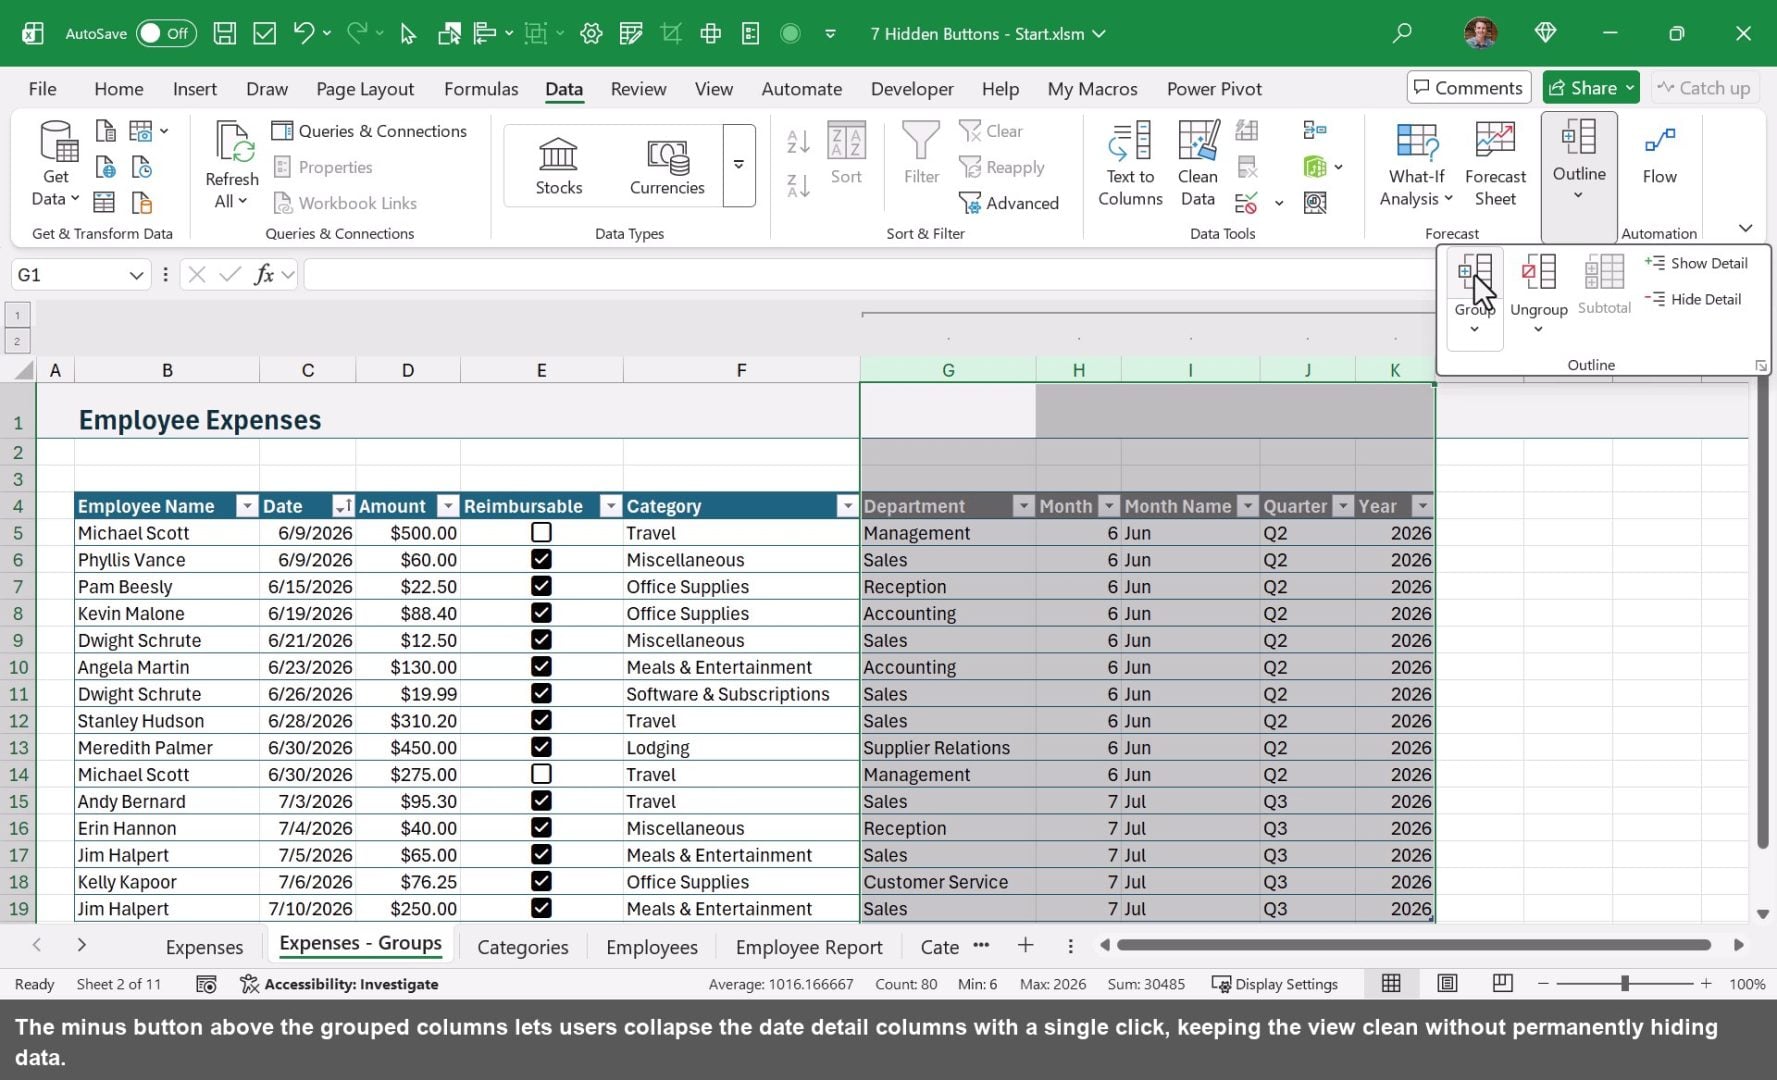Check Reimbursable box for Michael Scott row 14
Screen dimensions: 1777x1080
(541, 774)
